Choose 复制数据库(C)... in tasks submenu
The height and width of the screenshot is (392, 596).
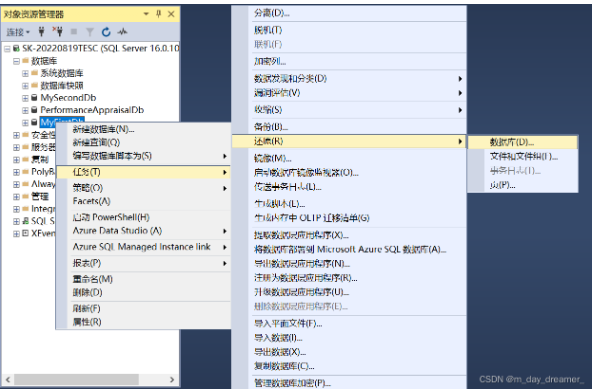pyautogui.click(x=349, y=366)
